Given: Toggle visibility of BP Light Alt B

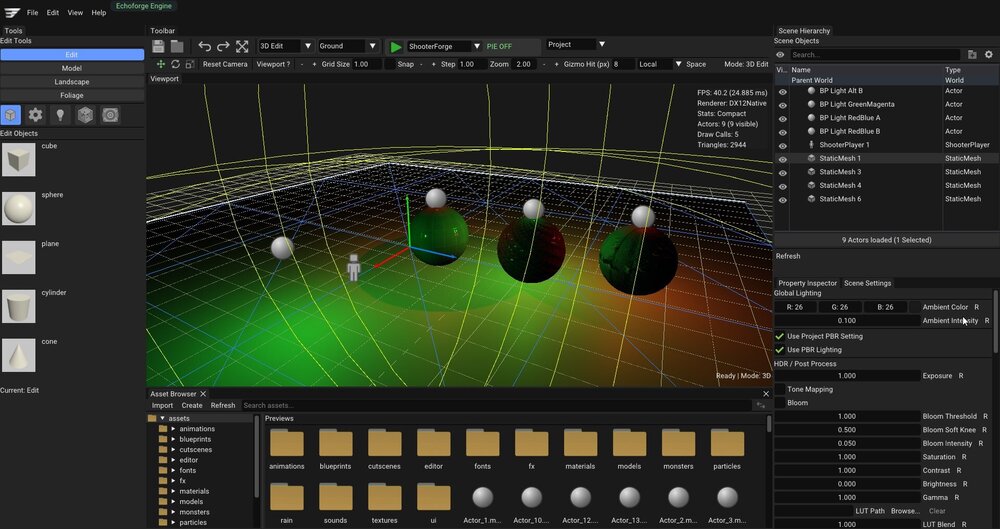Looking at the screenshot, I should pos(783,91).
